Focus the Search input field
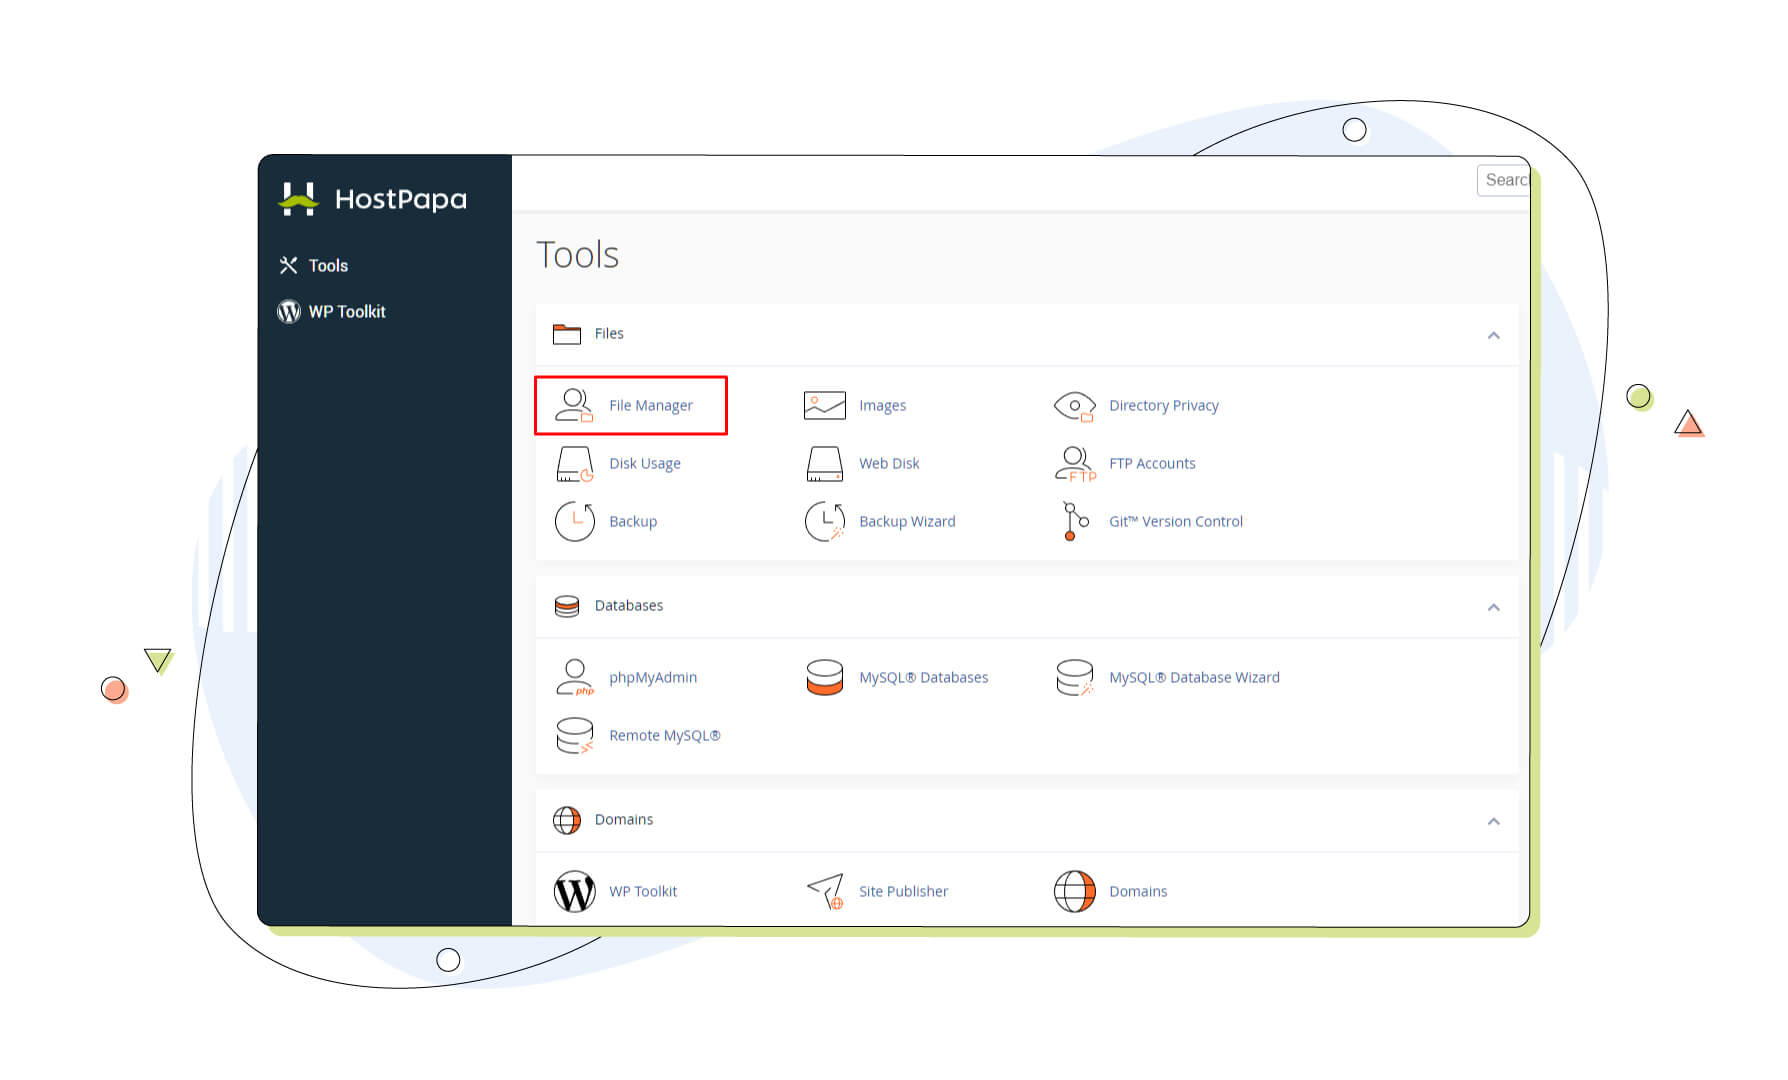This screenshot has height=1080, width=1788. (x=1504, y=180)
